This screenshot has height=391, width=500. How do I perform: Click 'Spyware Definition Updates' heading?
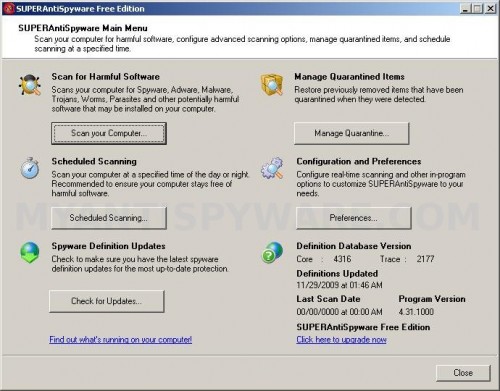pyautogui.click(x=108, y=246)
